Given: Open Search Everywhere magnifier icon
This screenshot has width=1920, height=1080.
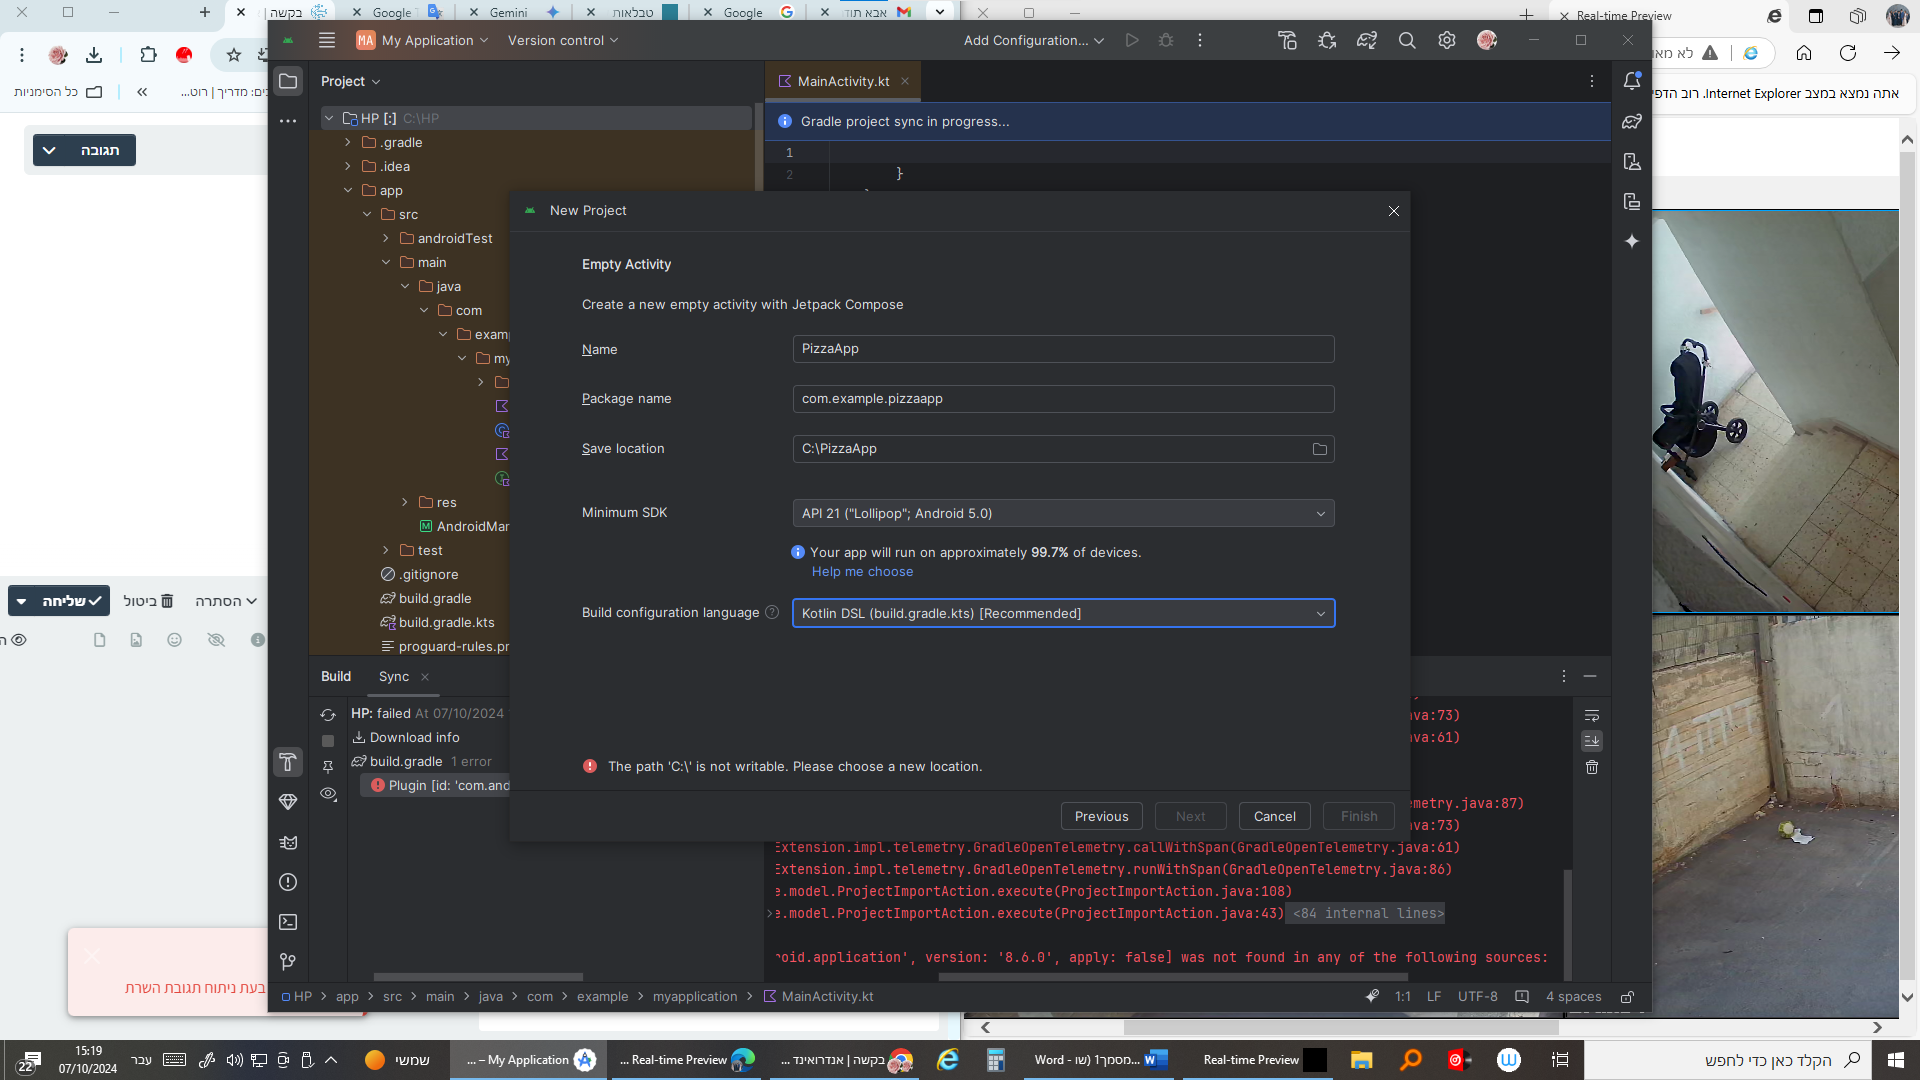Looking at the screenshot, I should [1407, 40].
